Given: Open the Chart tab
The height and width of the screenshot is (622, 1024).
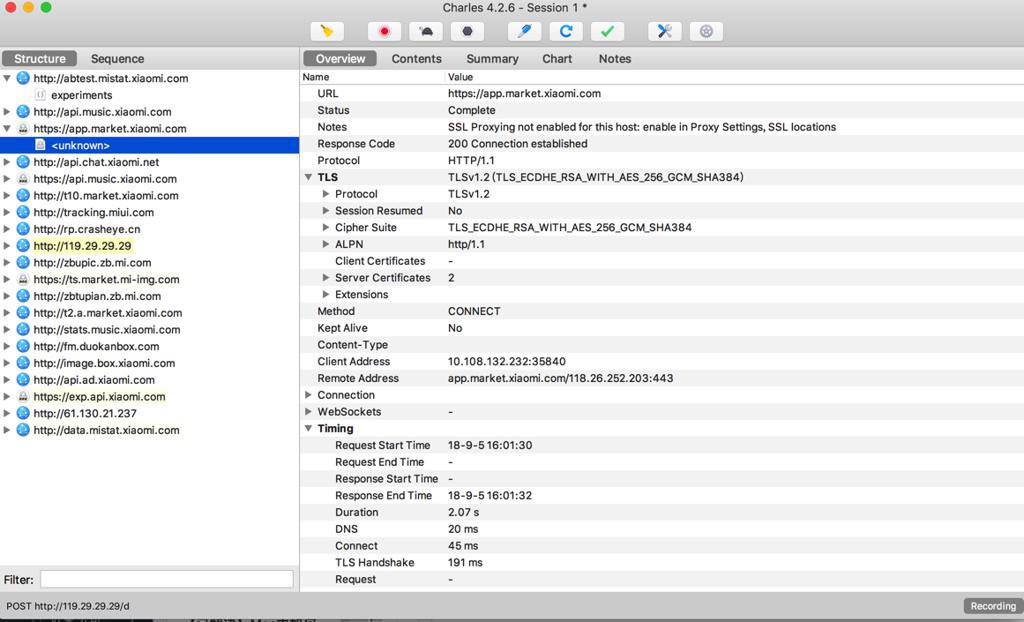Looking at the screenshot, I should click(x=557, y=59).
